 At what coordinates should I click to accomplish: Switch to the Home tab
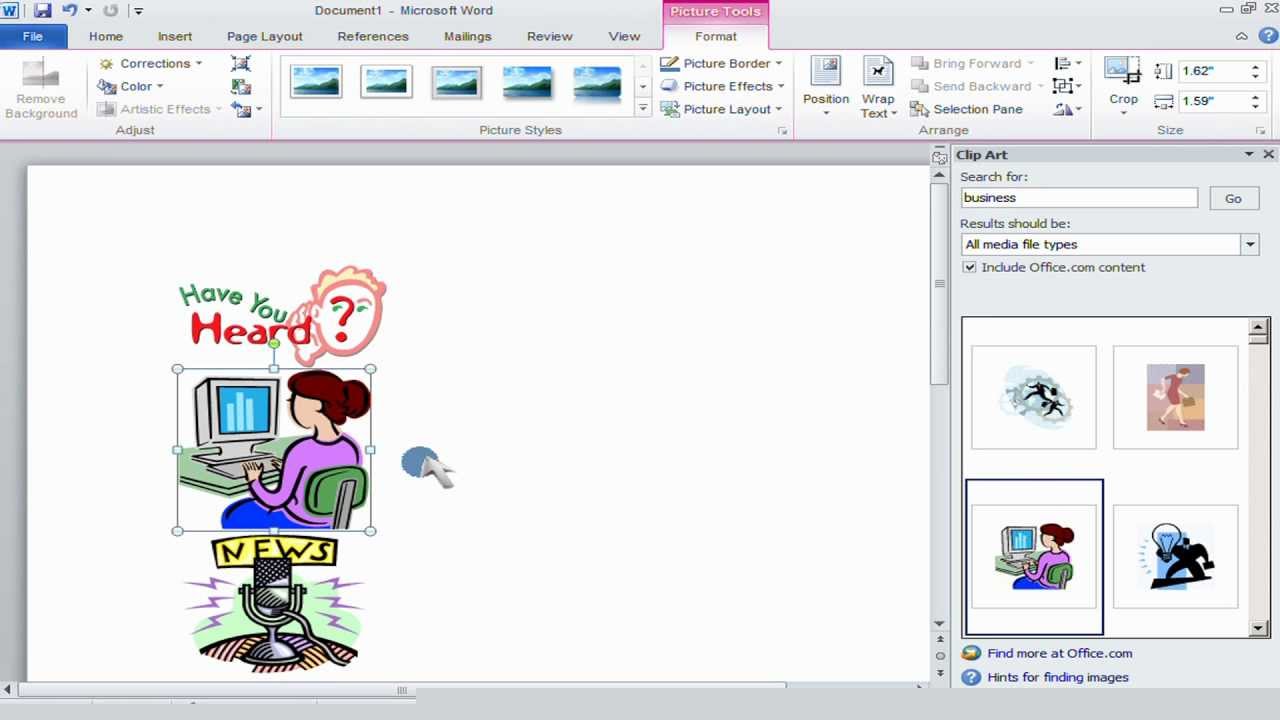tap(106, 36)
